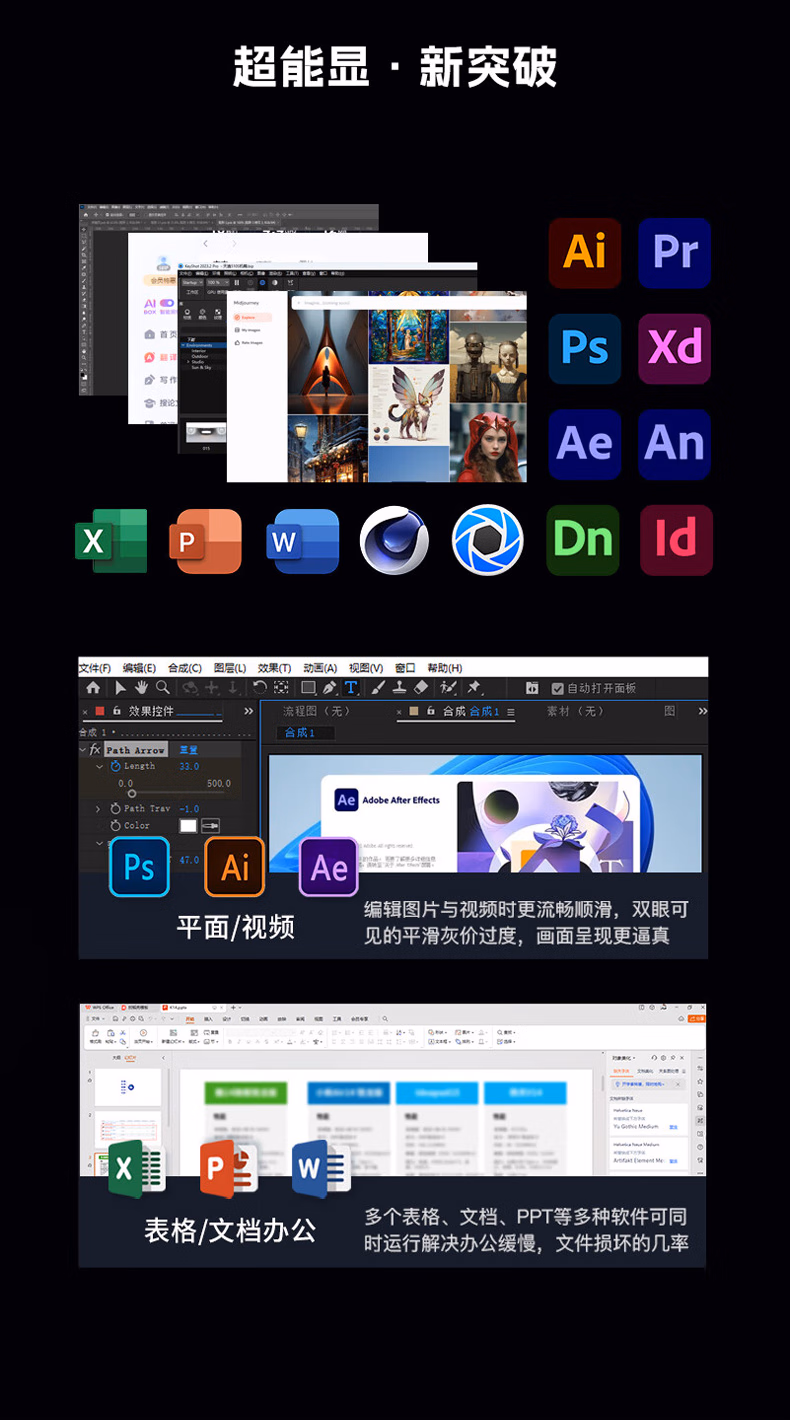Switch to the 素材 (无) tab
790x1420 pixels.
coord(575,711)
